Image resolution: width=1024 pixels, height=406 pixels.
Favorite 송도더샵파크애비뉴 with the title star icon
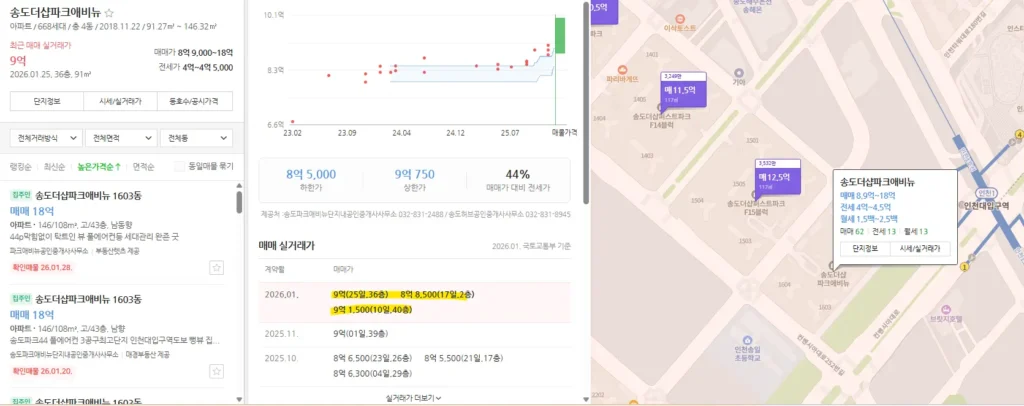[110, 12]
